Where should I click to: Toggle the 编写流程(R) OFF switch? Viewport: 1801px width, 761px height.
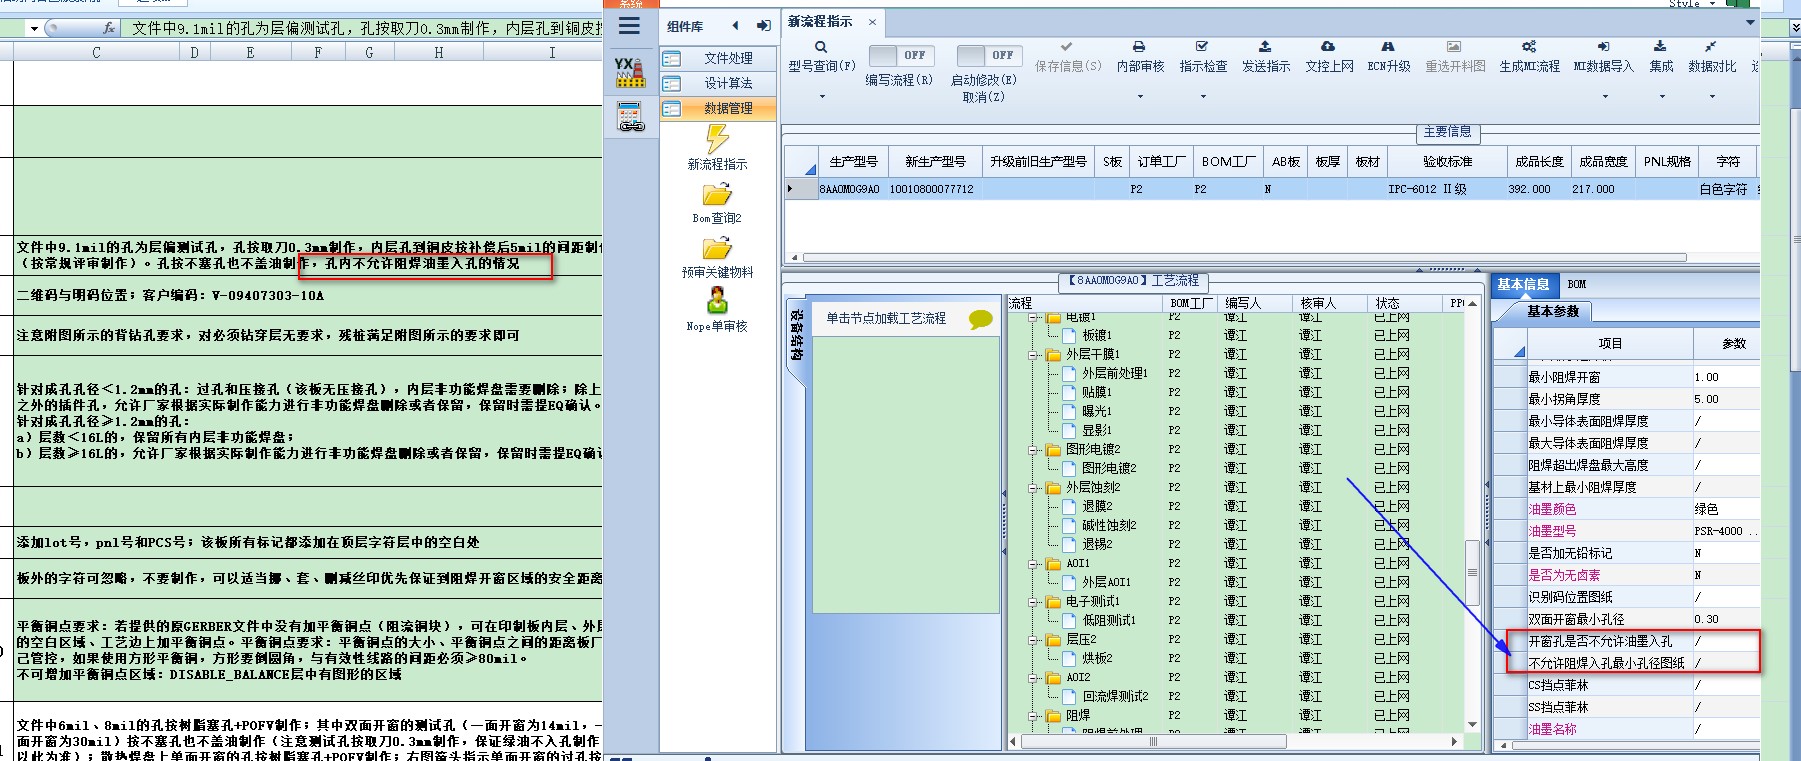coord(902,55)
